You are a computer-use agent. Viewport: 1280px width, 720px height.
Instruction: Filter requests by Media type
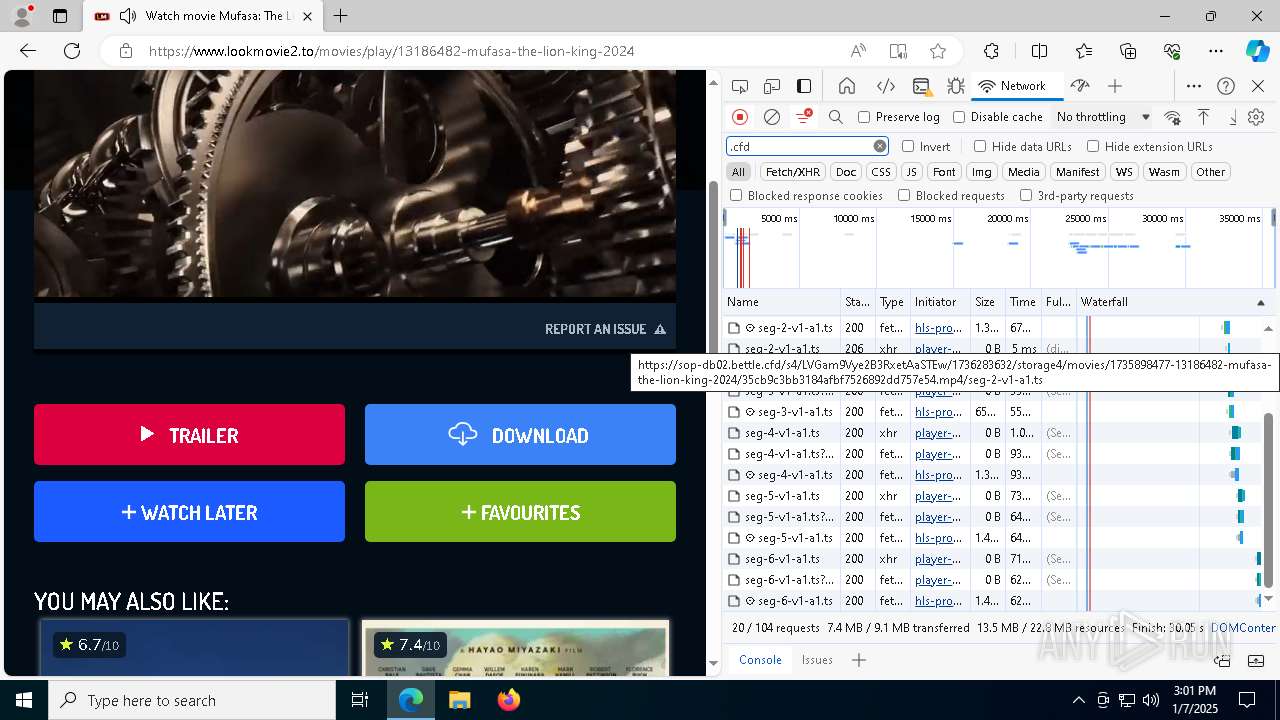tap(1023, 172)
